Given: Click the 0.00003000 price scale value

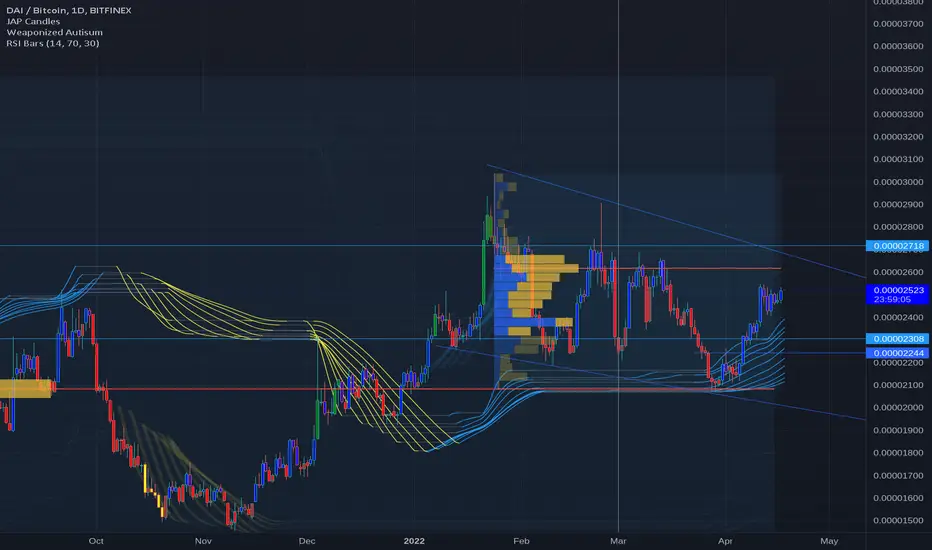Looking at the screenshot, I should point(898,182).
